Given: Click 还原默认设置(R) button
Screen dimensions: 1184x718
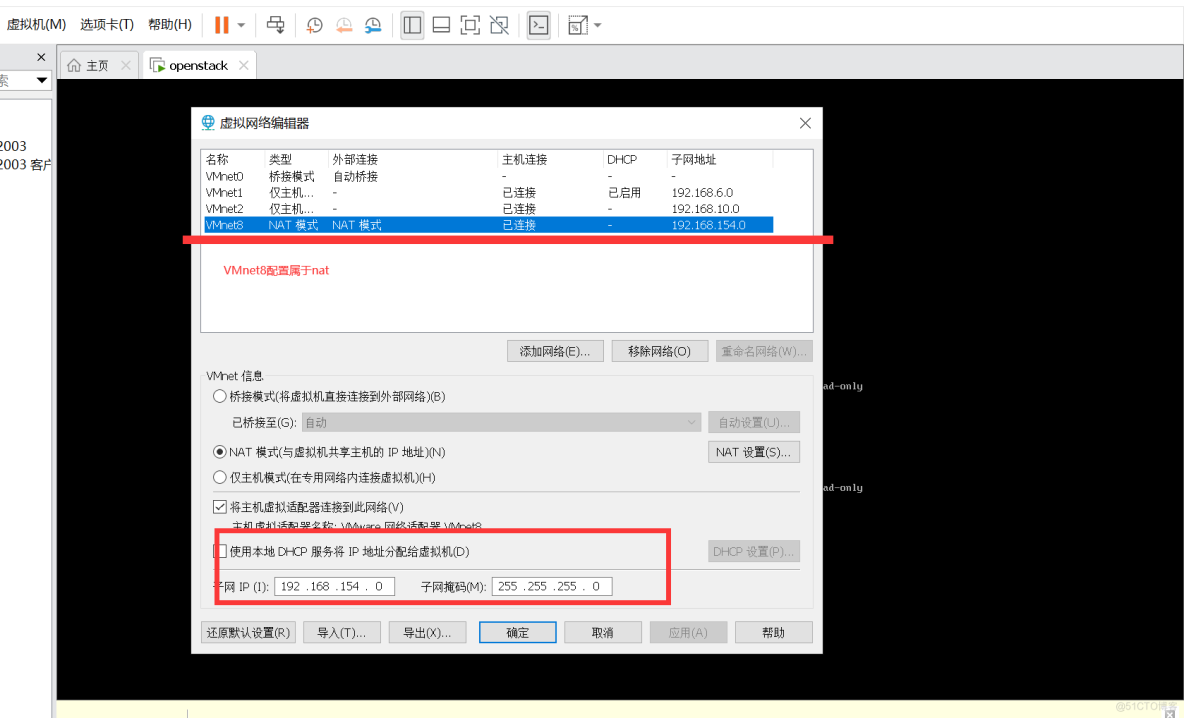Looking at the screenshot, I should [248, 633].
